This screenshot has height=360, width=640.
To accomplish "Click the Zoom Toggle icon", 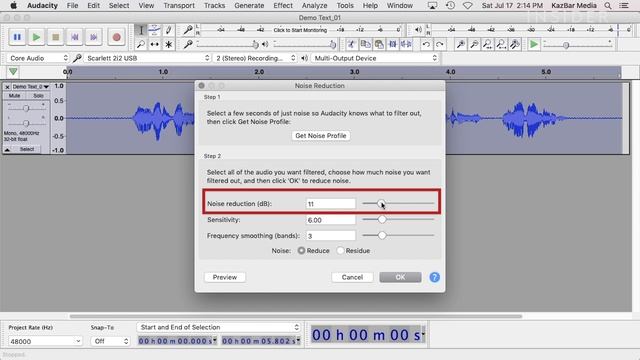I will [515, 44].
